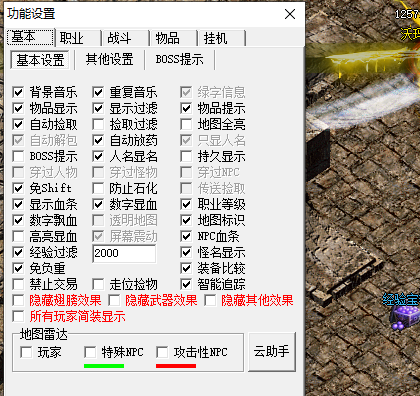Click red color bar under 攻击性NPC

(176, 366)
